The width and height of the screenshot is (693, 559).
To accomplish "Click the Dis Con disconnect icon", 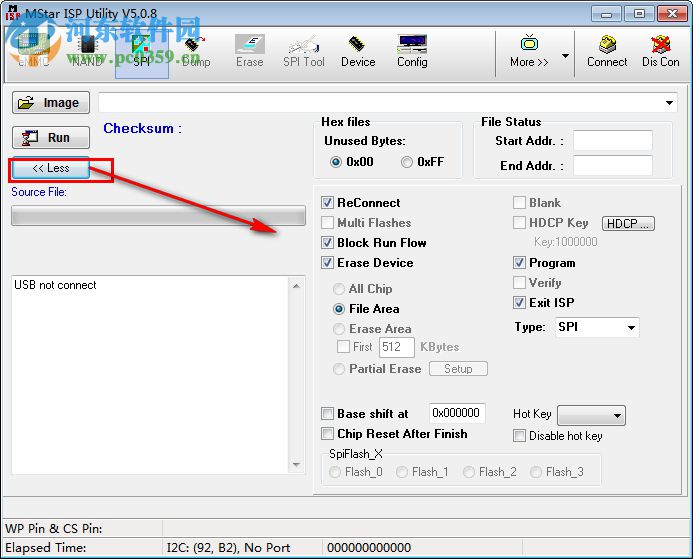I will 661,52.
